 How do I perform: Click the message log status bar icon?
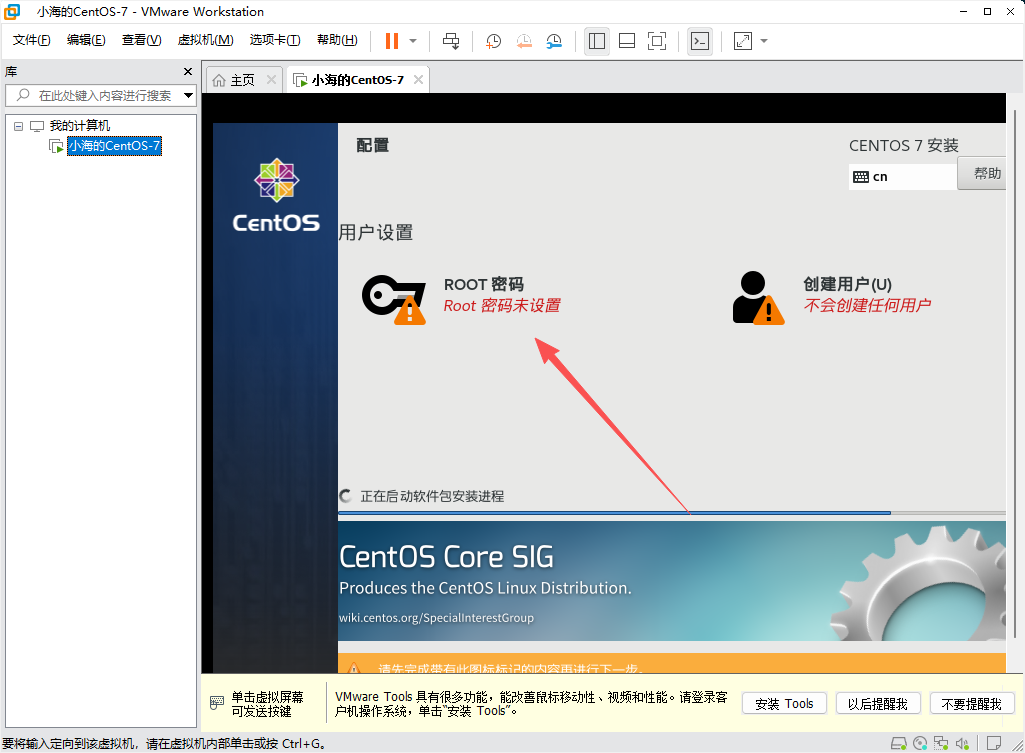pyautogui.click(x=994, y=743)
